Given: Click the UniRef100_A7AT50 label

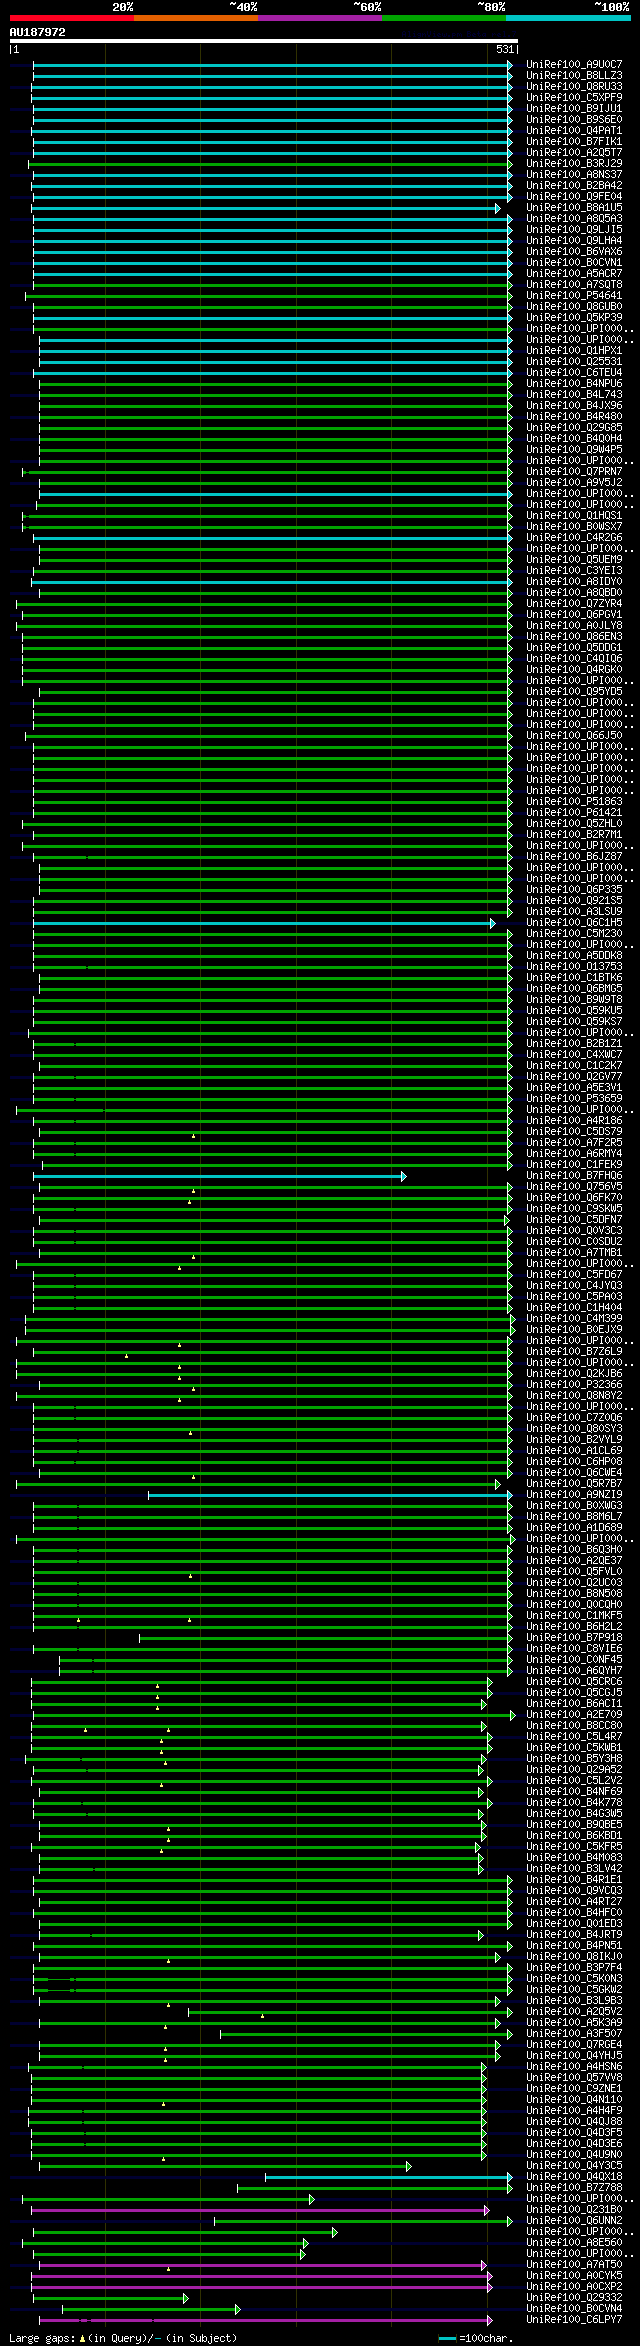Looking at the screenshot, I should (x=574, y=2265).
